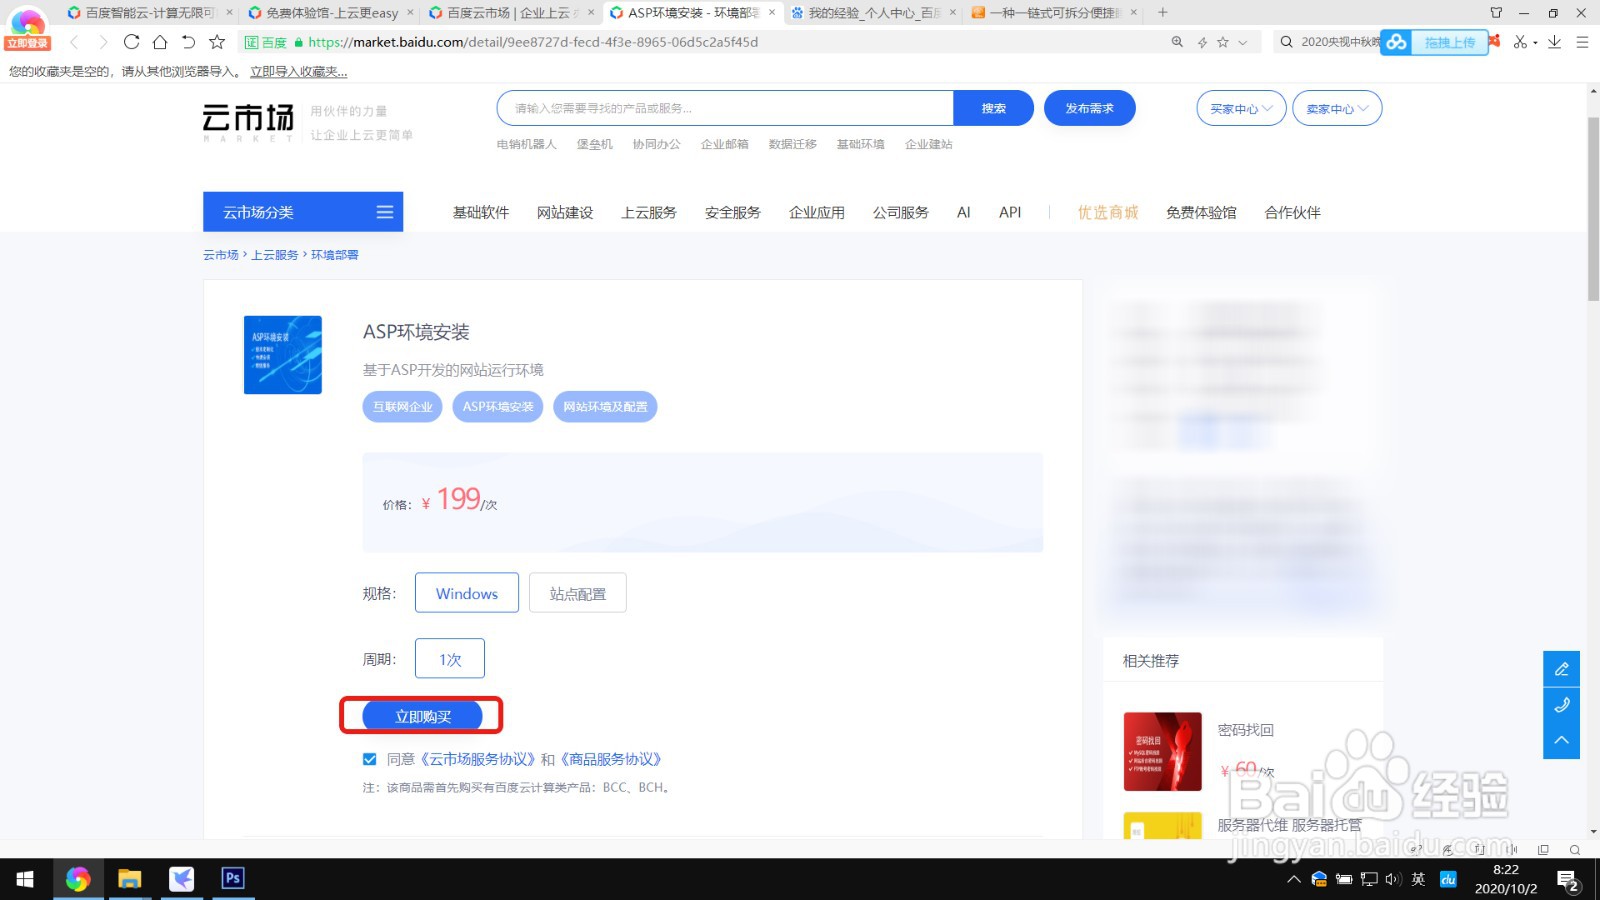Open the browser home page

[160, 42]
